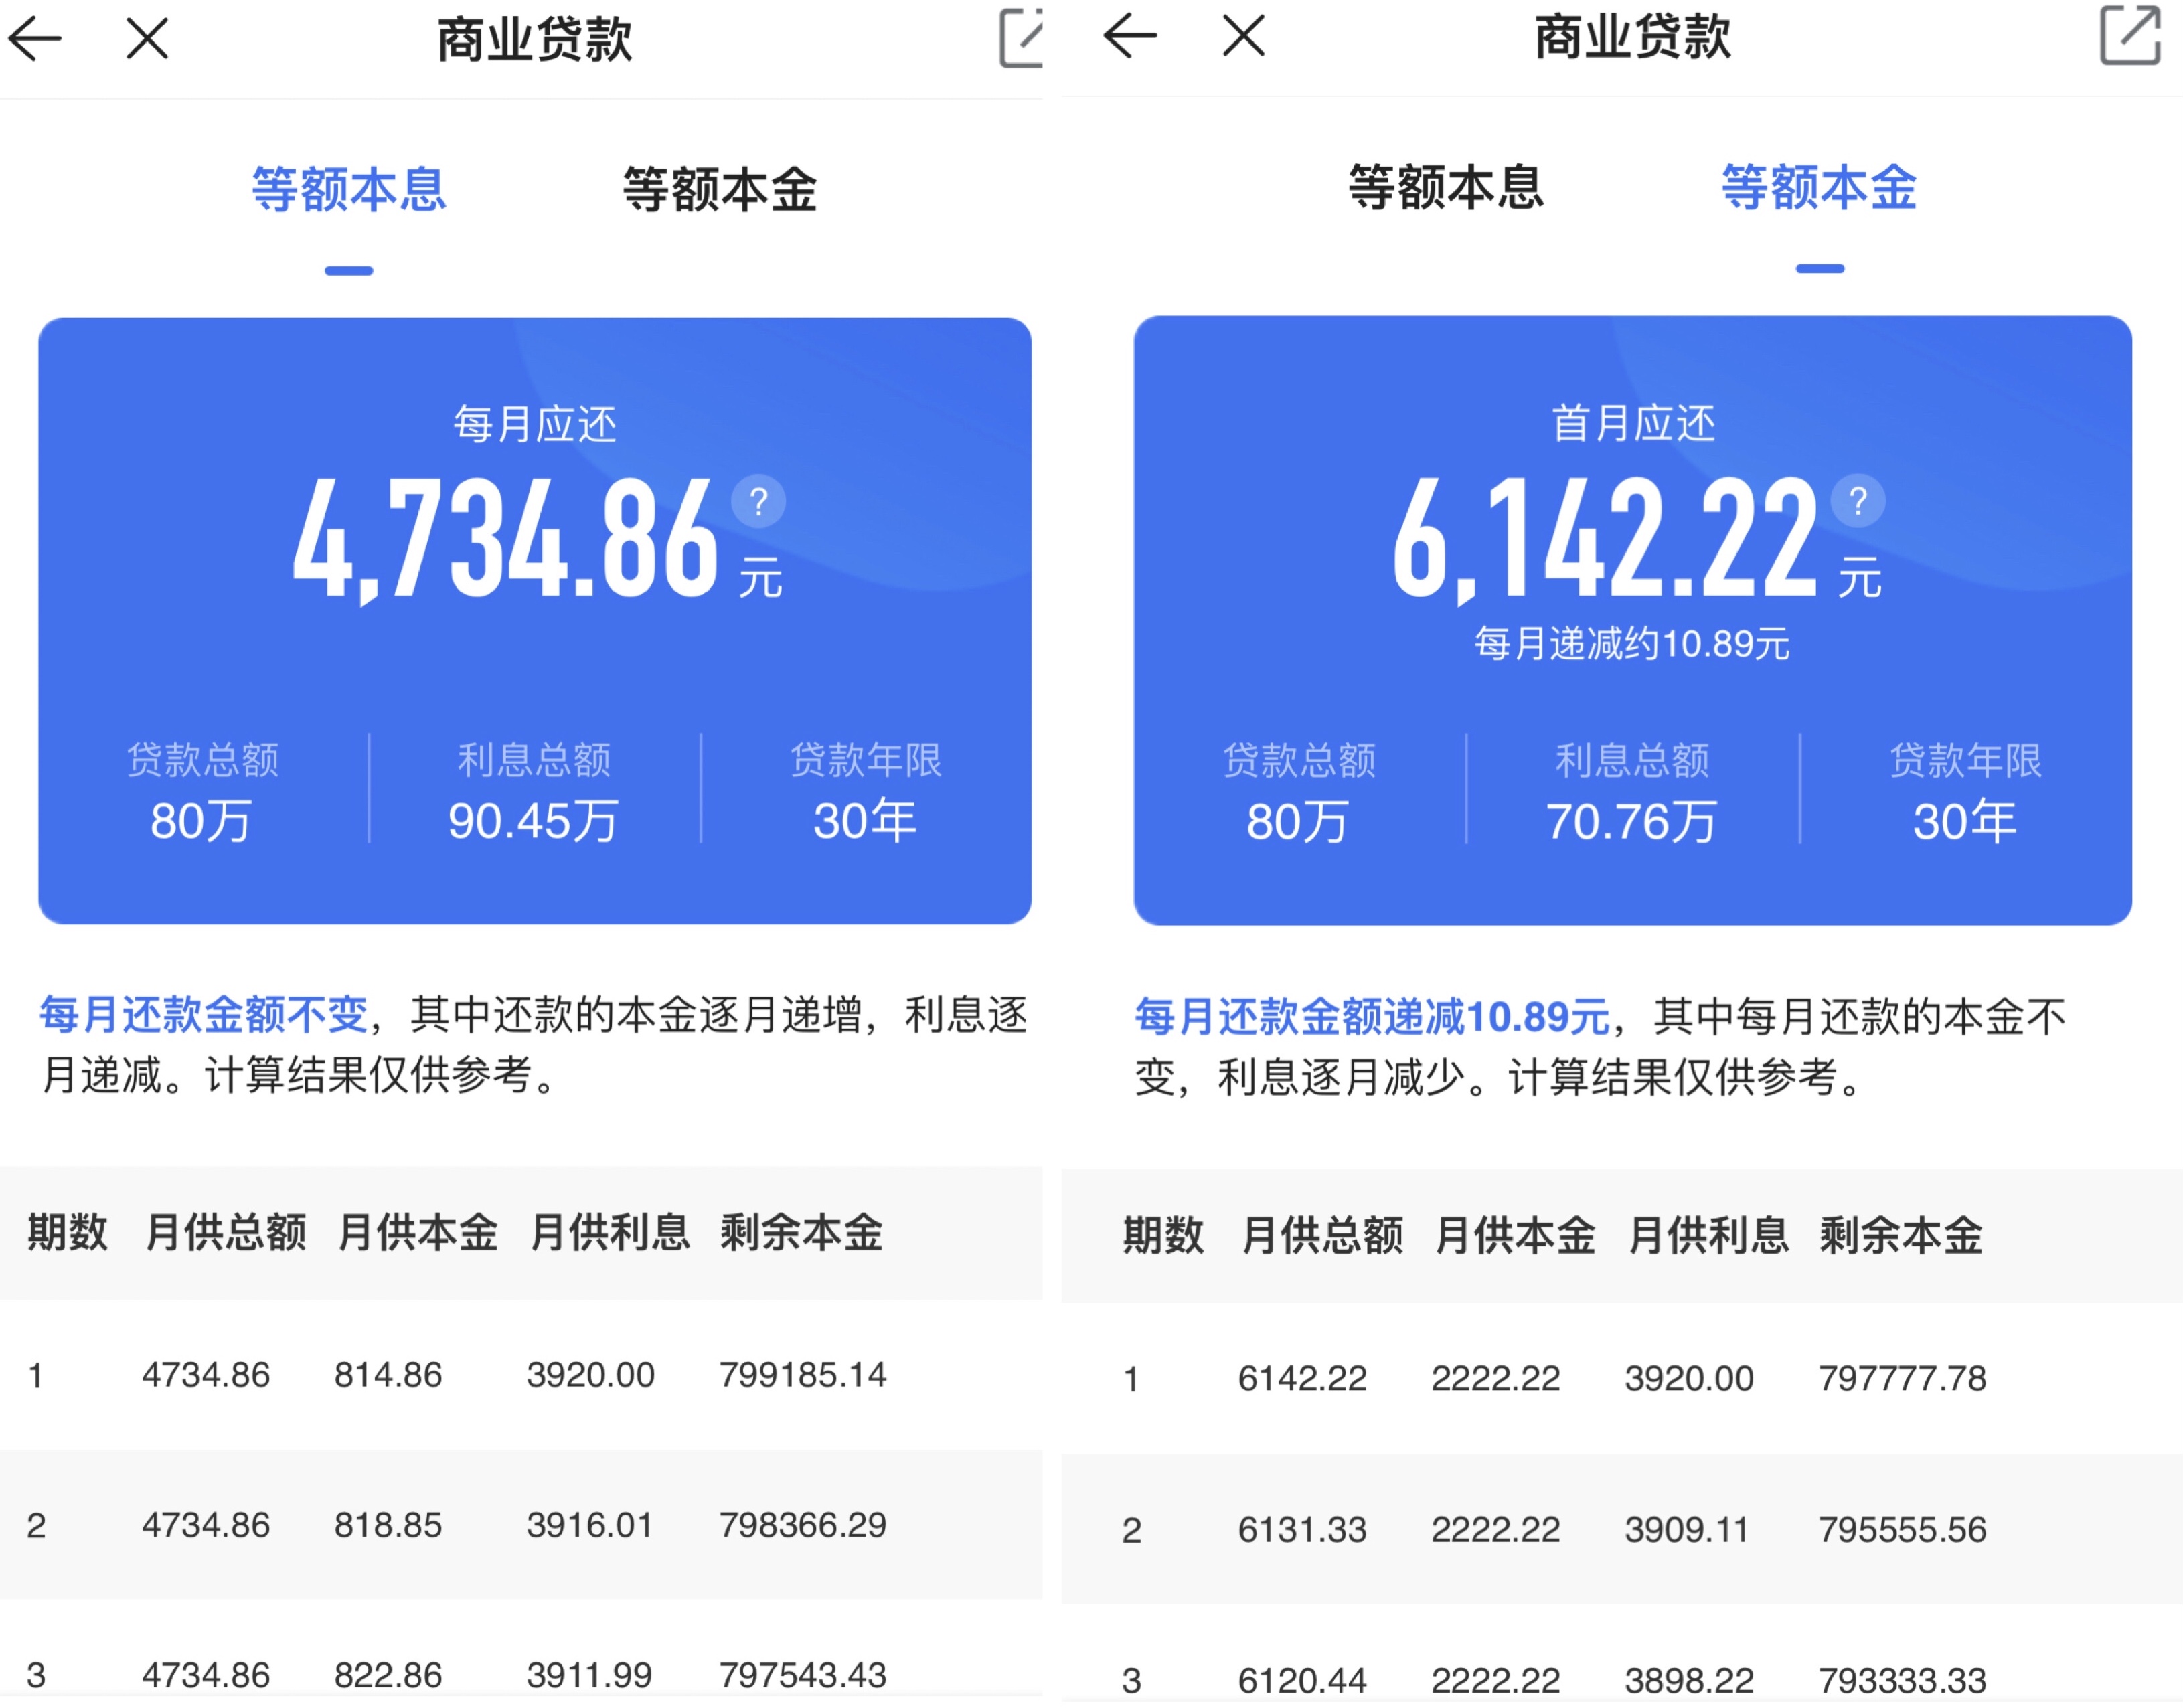Tap cell 6131.33 in right table
The height and width of the screenshot is (1708, 2183).
coord(1302,1531)
